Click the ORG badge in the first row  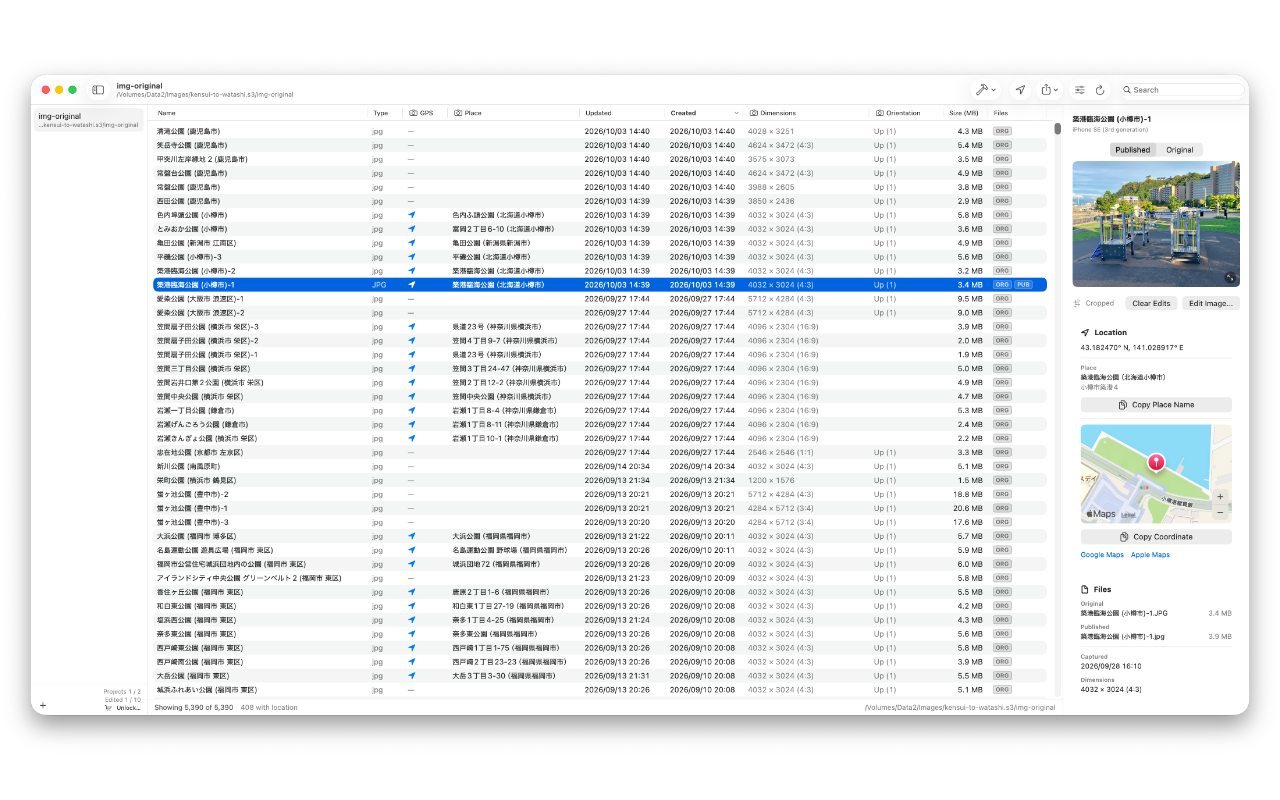click(x=1002, y=131)
